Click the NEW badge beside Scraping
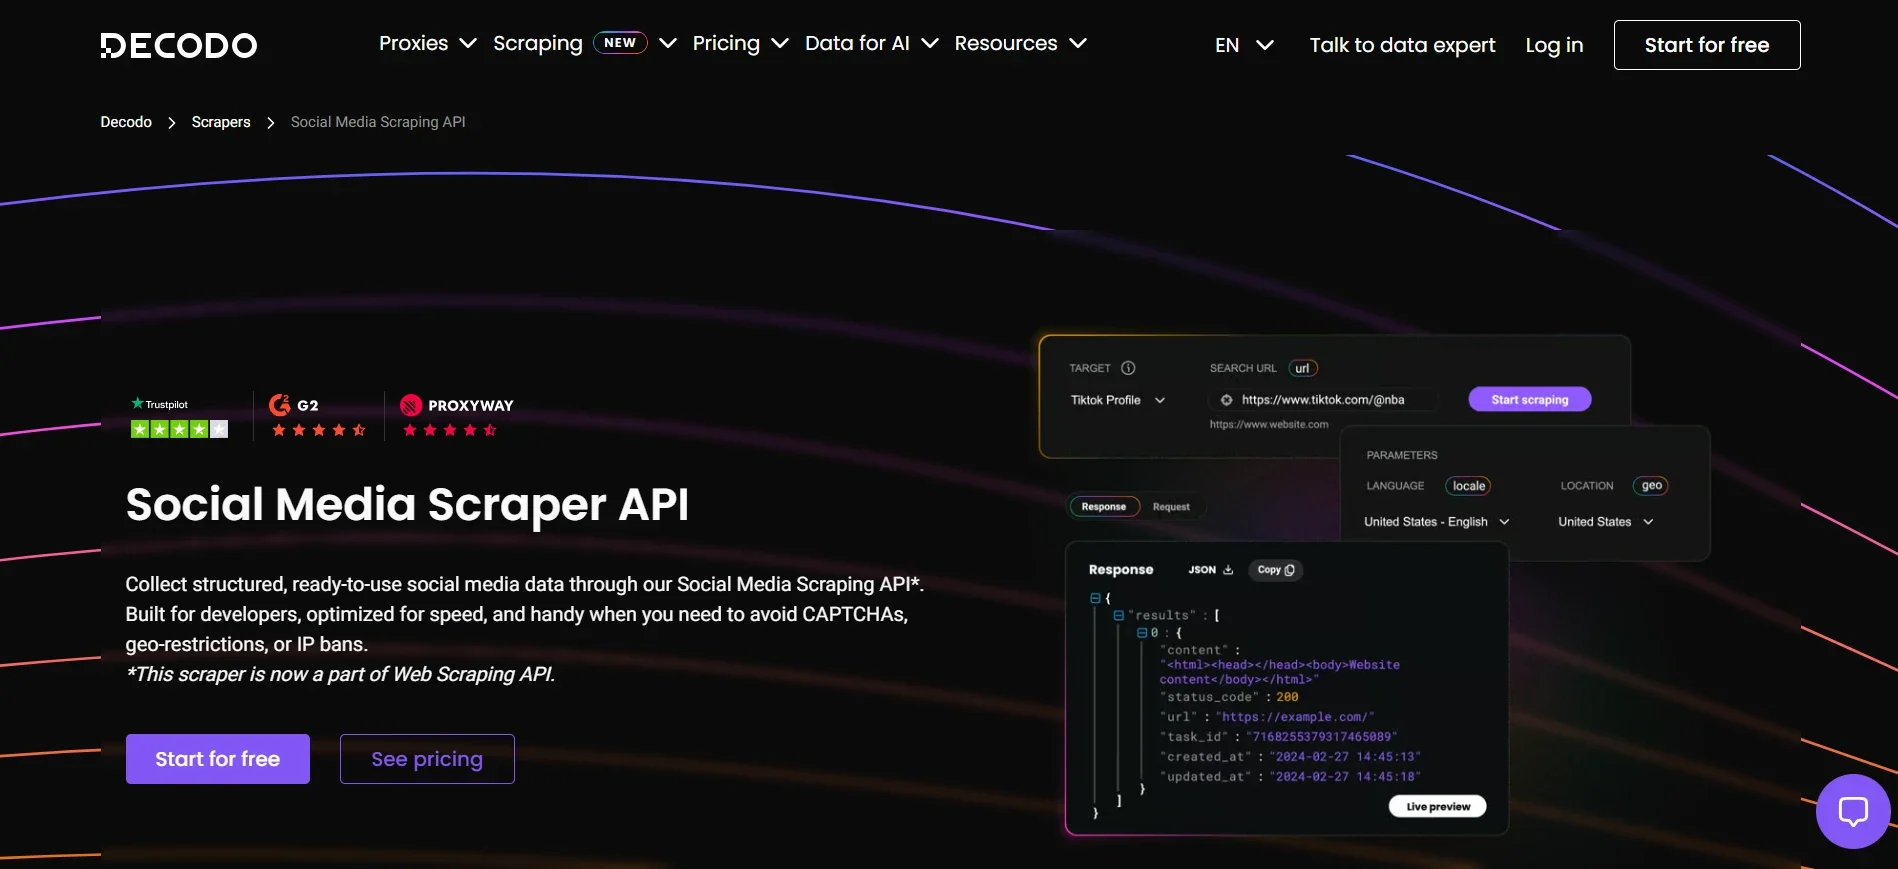Image resolution: width=1898 pixels, height=869 pixels. (620, 43)
